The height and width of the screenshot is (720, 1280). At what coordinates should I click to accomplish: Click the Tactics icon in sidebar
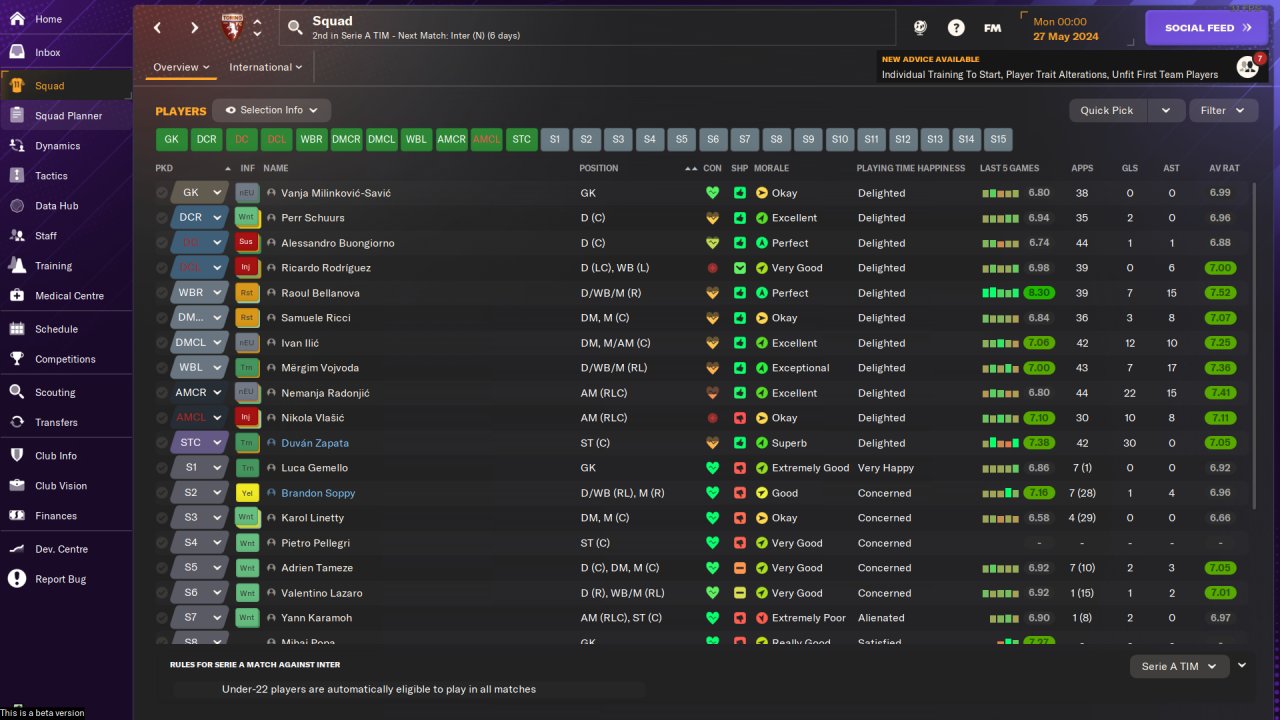point(16,176)
